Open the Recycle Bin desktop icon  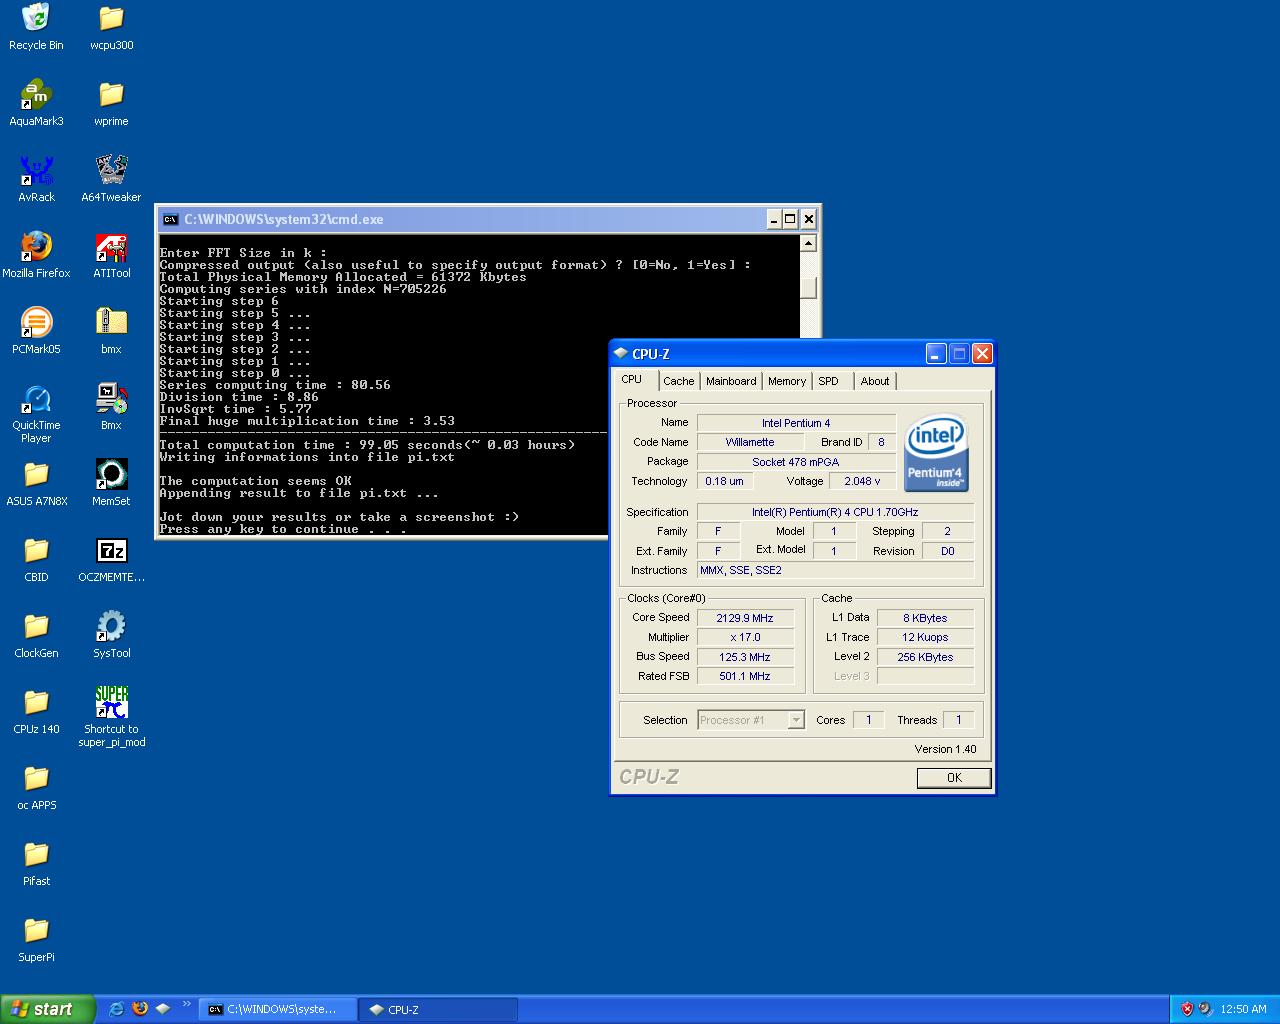pos(36,27)
